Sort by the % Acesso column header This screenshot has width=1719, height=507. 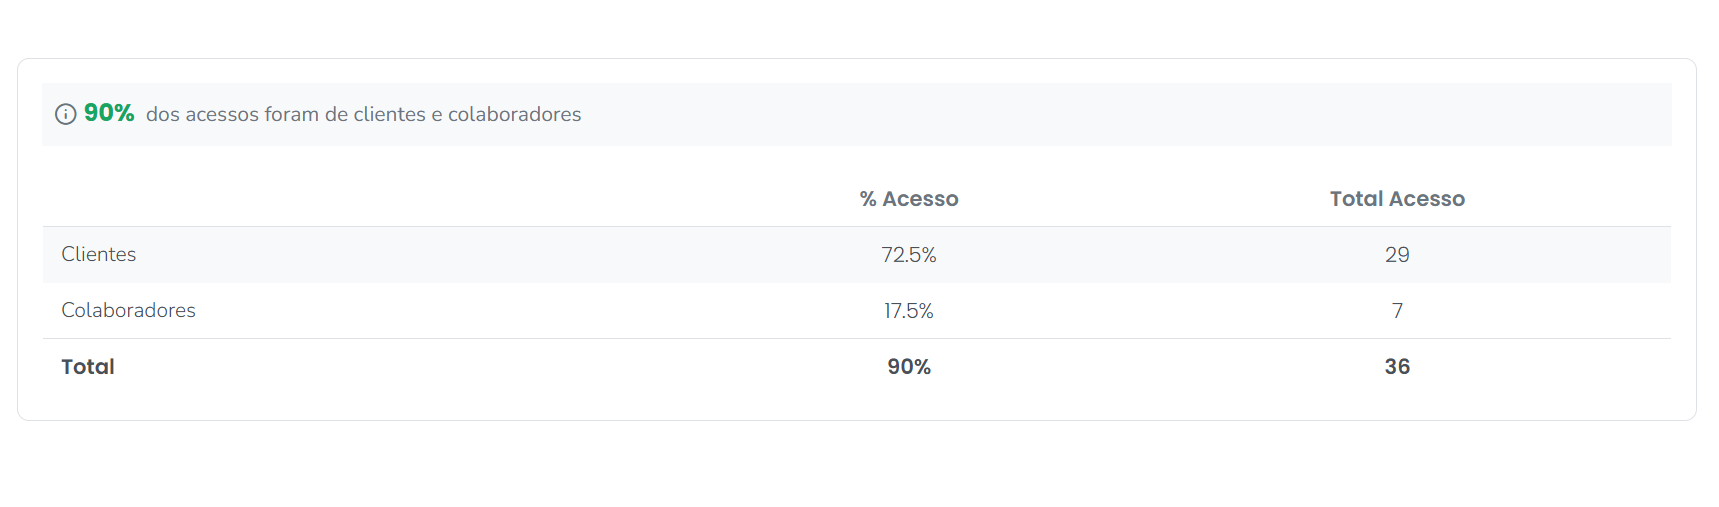908,199
